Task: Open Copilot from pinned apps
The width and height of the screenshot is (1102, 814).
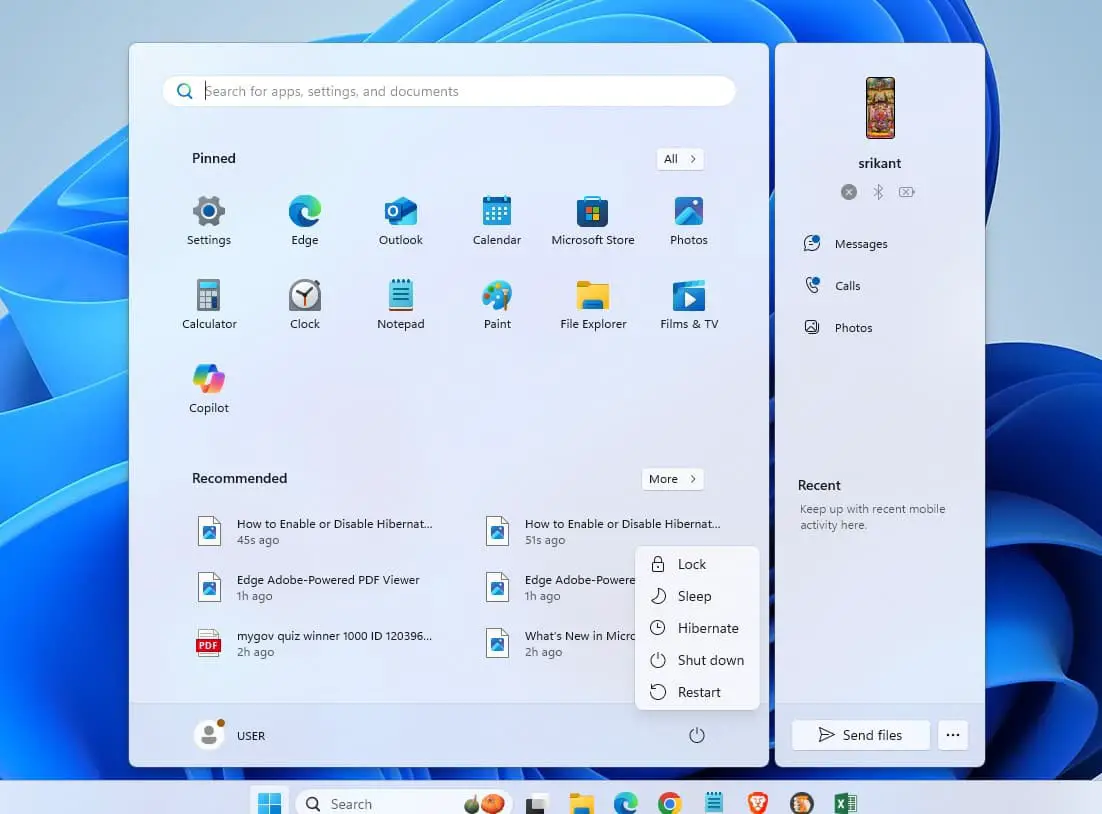Action: tap(209, 388)
